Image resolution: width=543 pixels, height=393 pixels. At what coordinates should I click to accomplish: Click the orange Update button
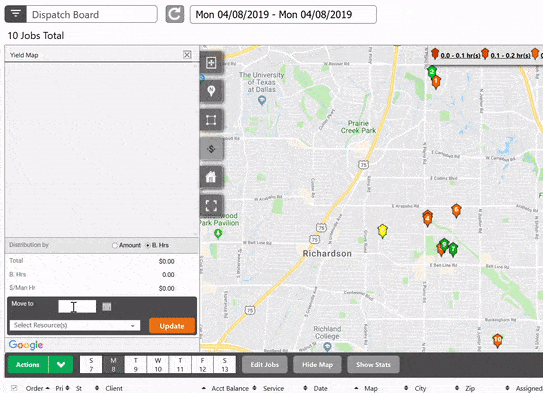tap(172, 326)
